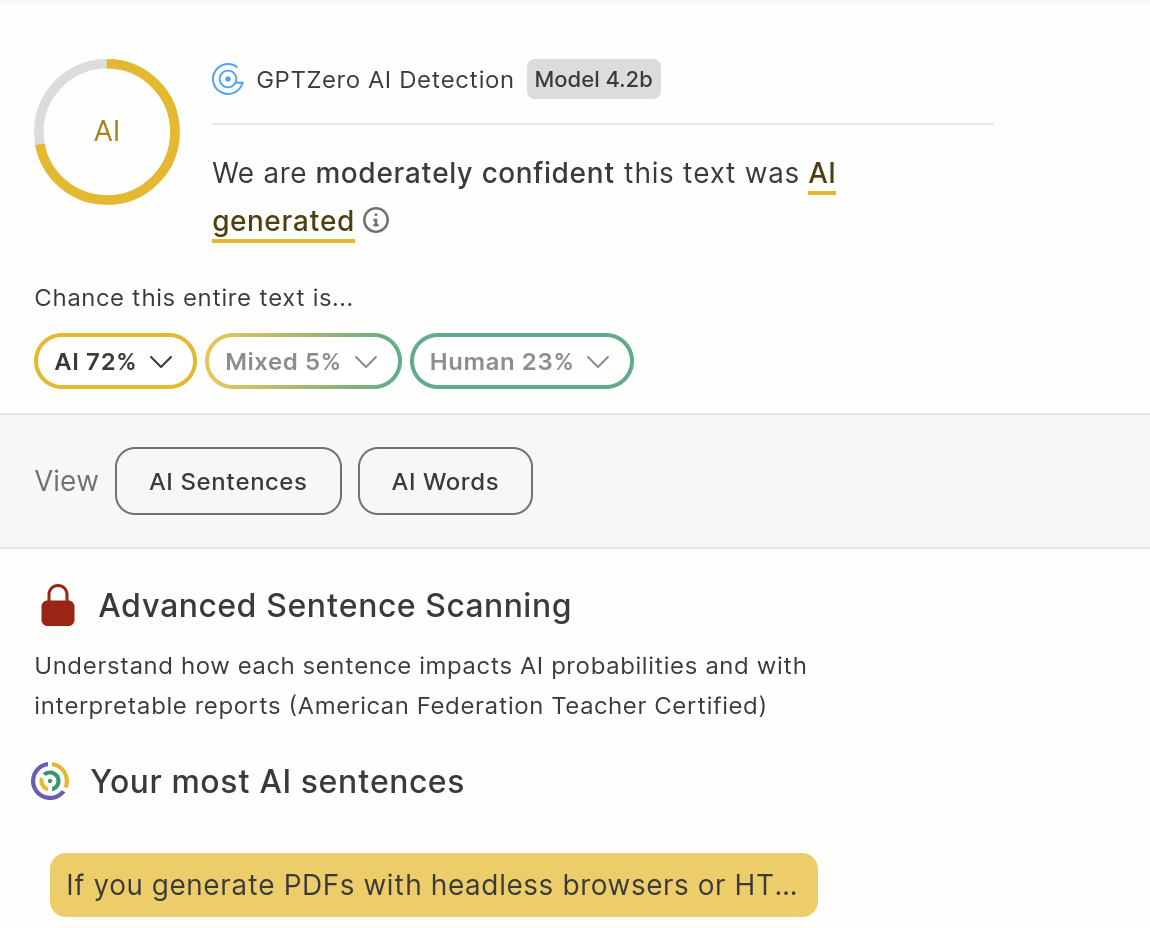The width and height of the screenshot is (1150, 928).
Task: Switch view to AI Sentences
Action: [x=228, y=481]
